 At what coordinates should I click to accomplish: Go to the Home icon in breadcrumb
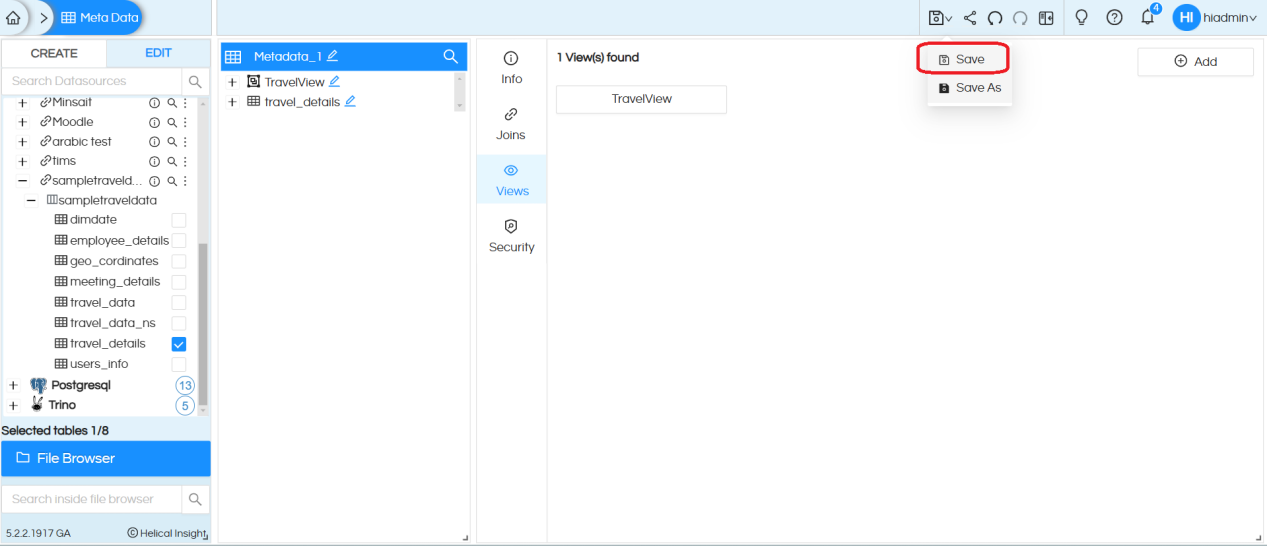13,18
